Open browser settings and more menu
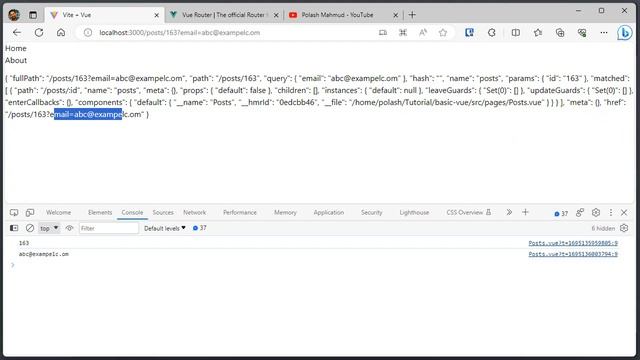This screenshot has width=640, height=360. coord(604,33)
